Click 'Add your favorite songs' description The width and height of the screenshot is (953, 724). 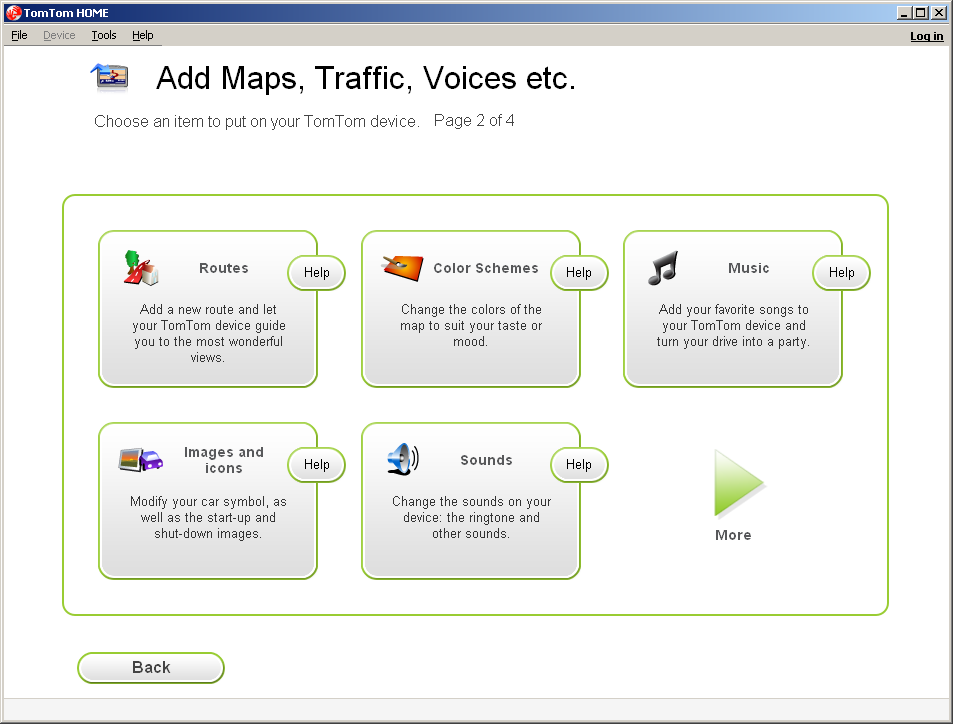point(733,325)
